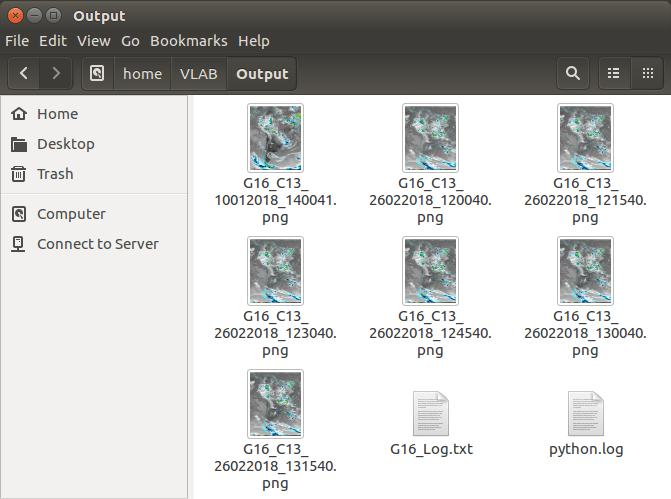Click the Desktop folder icon in sidebar

click(x=19, y=144)
